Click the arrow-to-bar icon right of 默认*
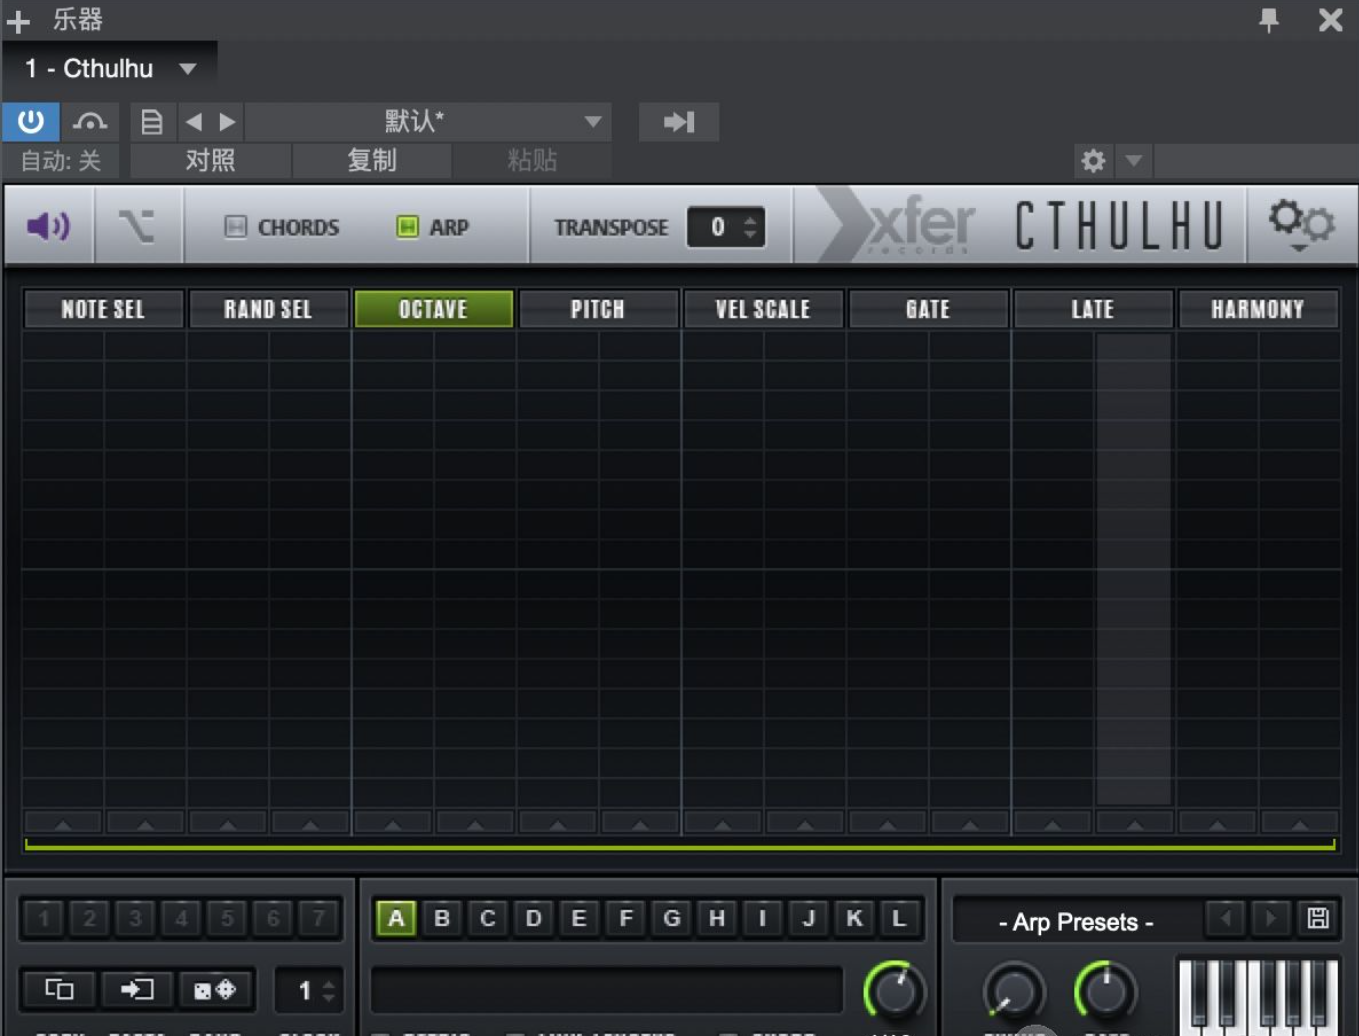This screenshot has height=1036, width=1359. pyautogui.click(x=679, y=122)
